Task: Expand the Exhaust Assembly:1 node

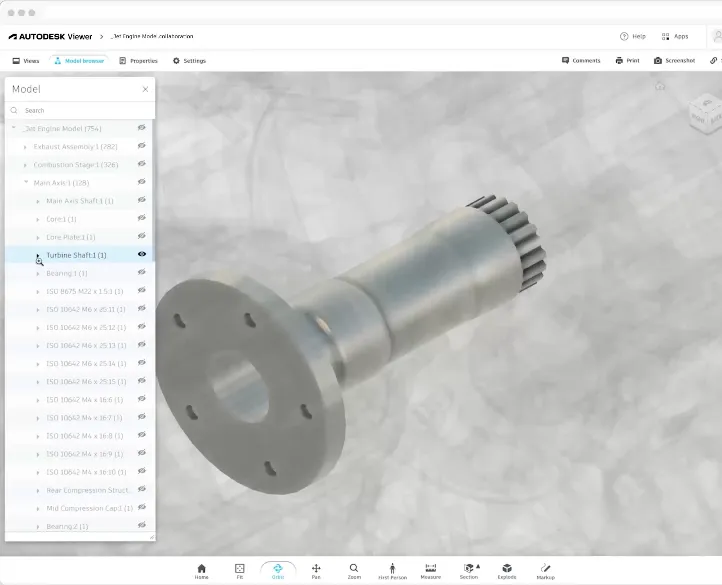Action: (25, 147)
